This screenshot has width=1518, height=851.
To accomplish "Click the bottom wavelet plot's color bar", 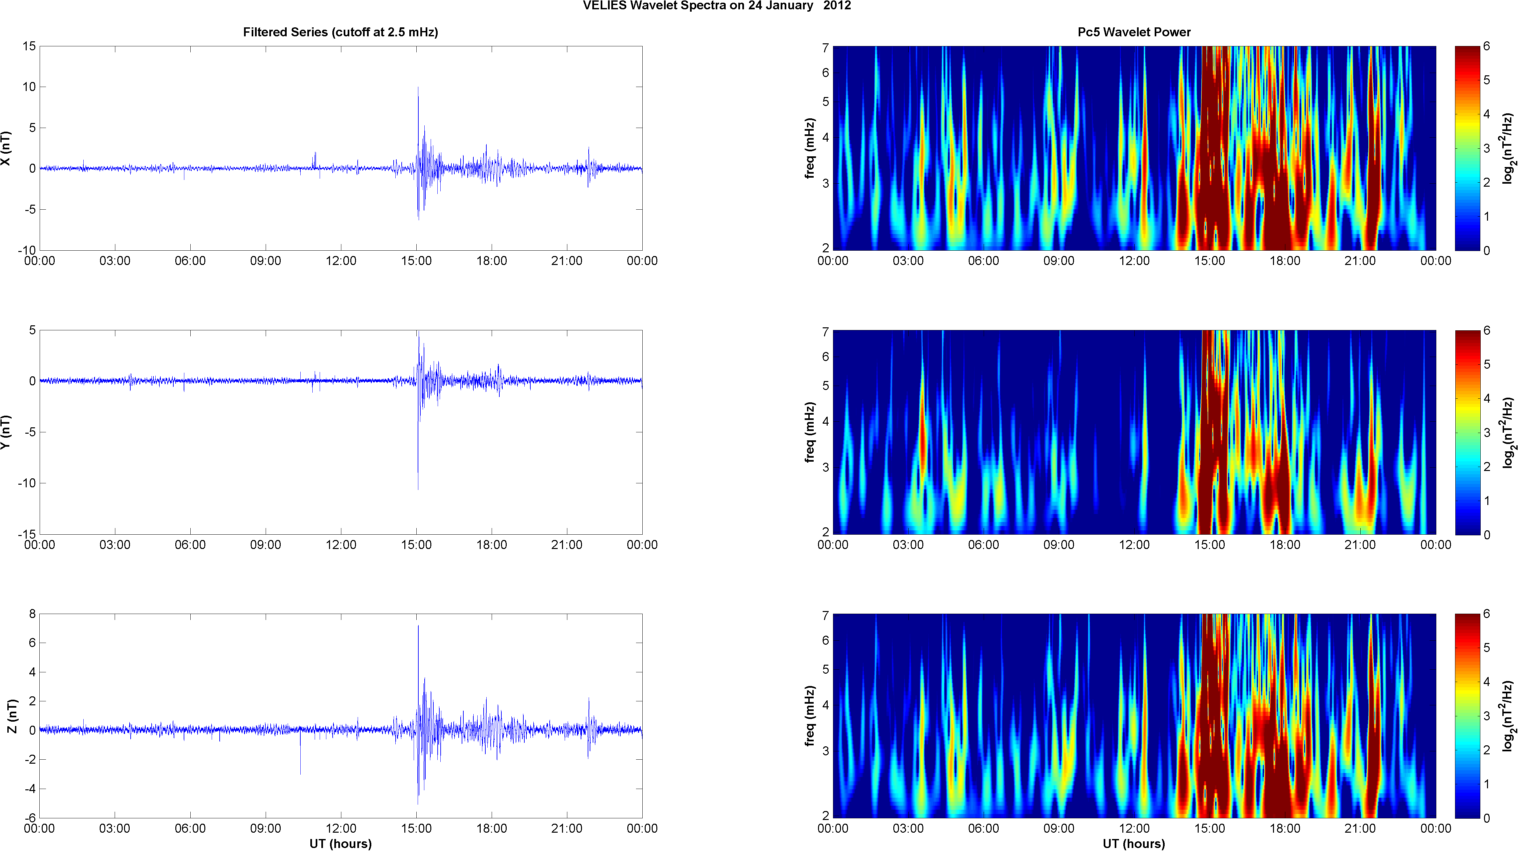I will click(1466, 716).
